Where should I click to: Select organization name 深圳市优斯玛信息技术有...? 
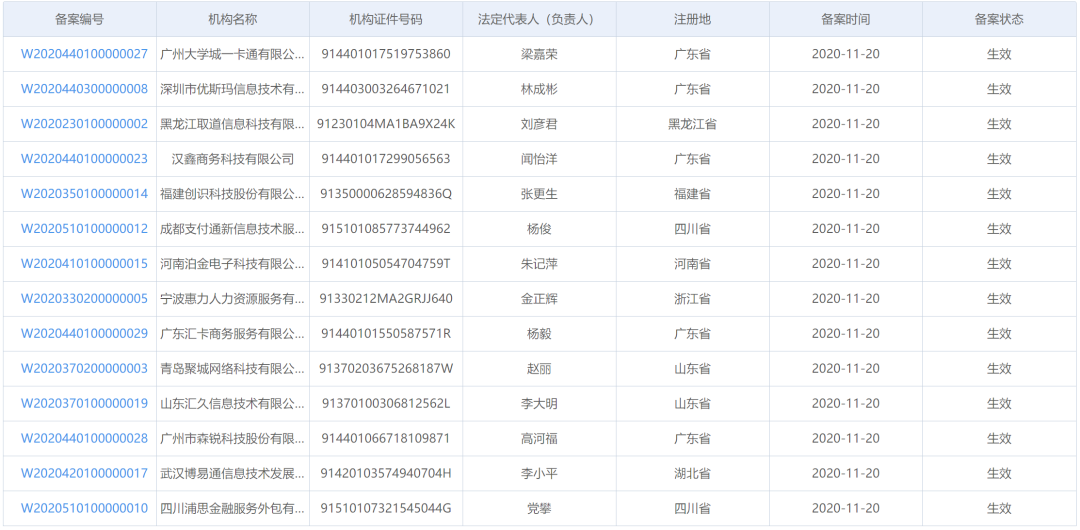[x=233, y=89]
